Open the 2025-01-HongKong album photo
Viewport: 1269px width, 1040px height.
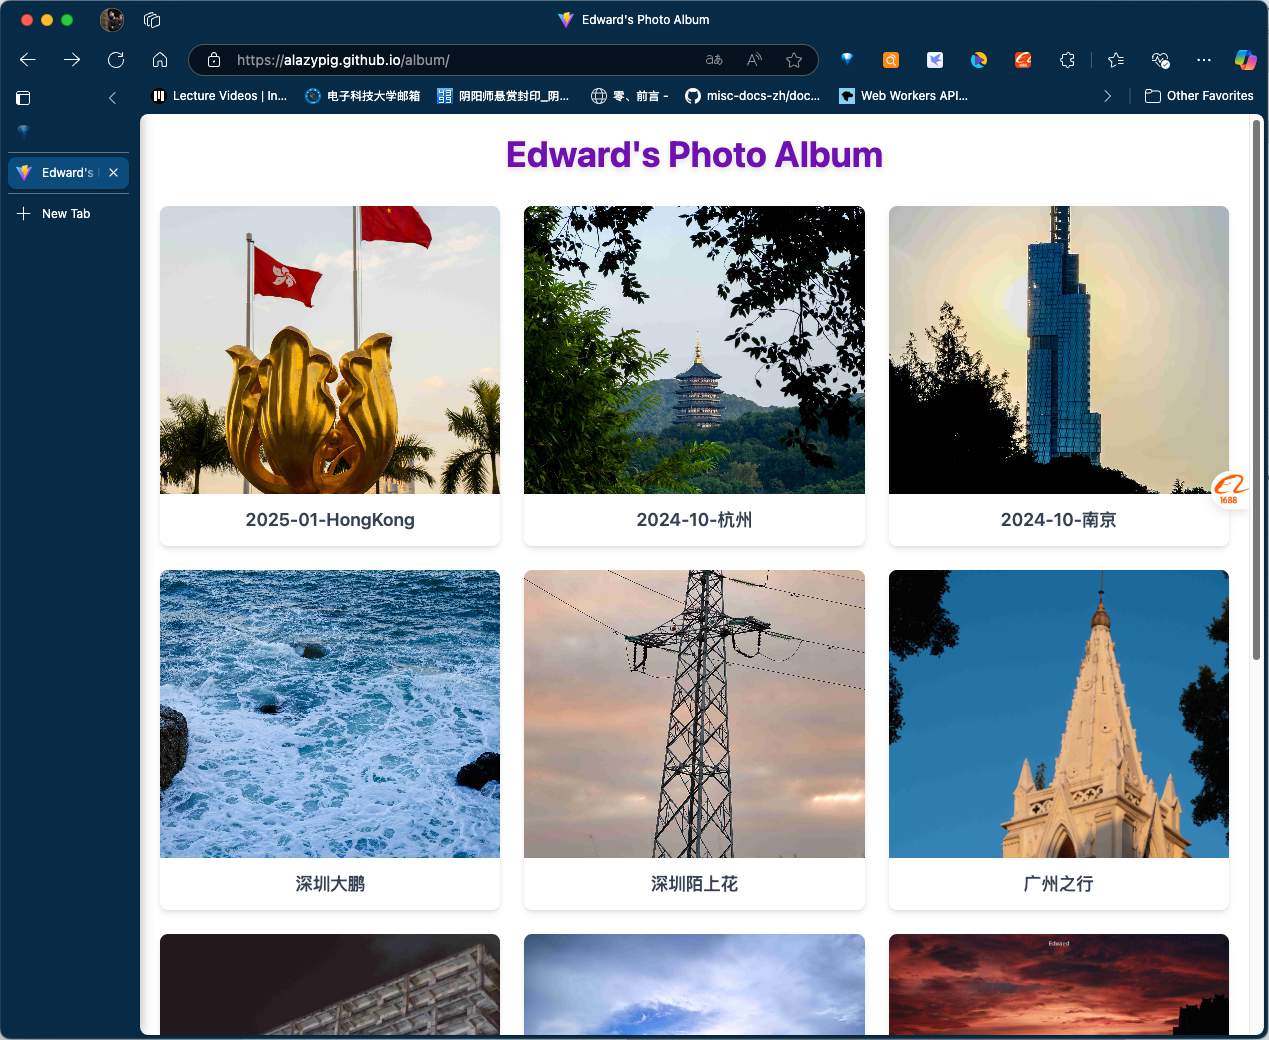330,350
